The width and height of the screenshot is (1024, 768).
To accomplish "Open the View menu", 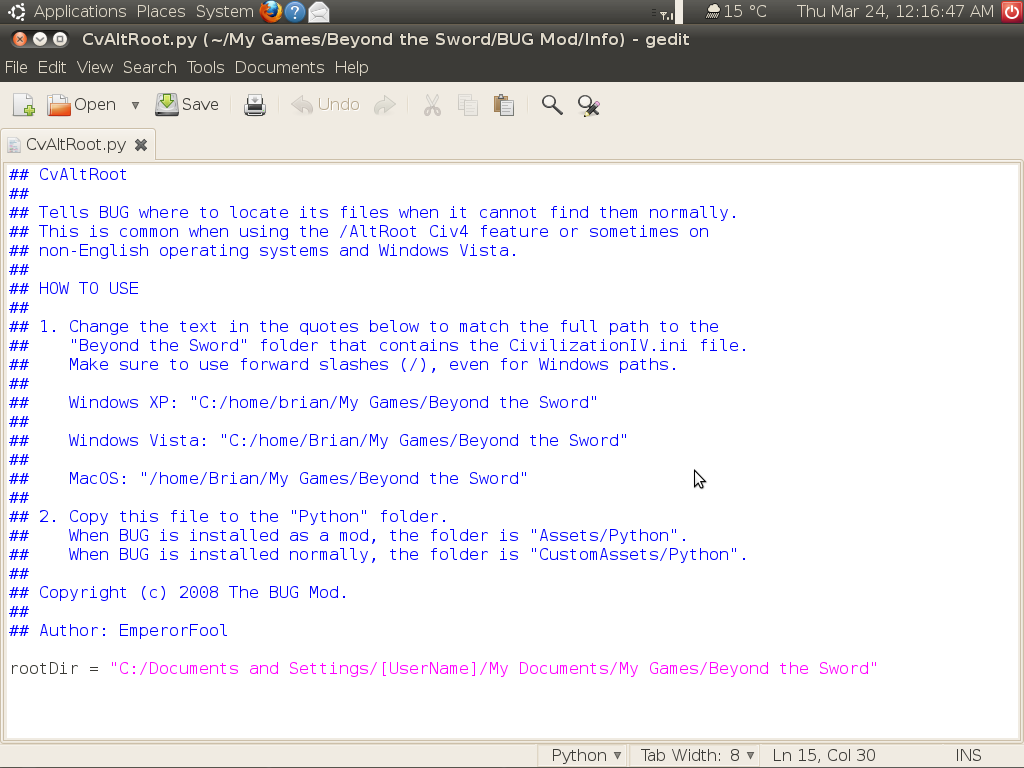I will coord(95,67).
